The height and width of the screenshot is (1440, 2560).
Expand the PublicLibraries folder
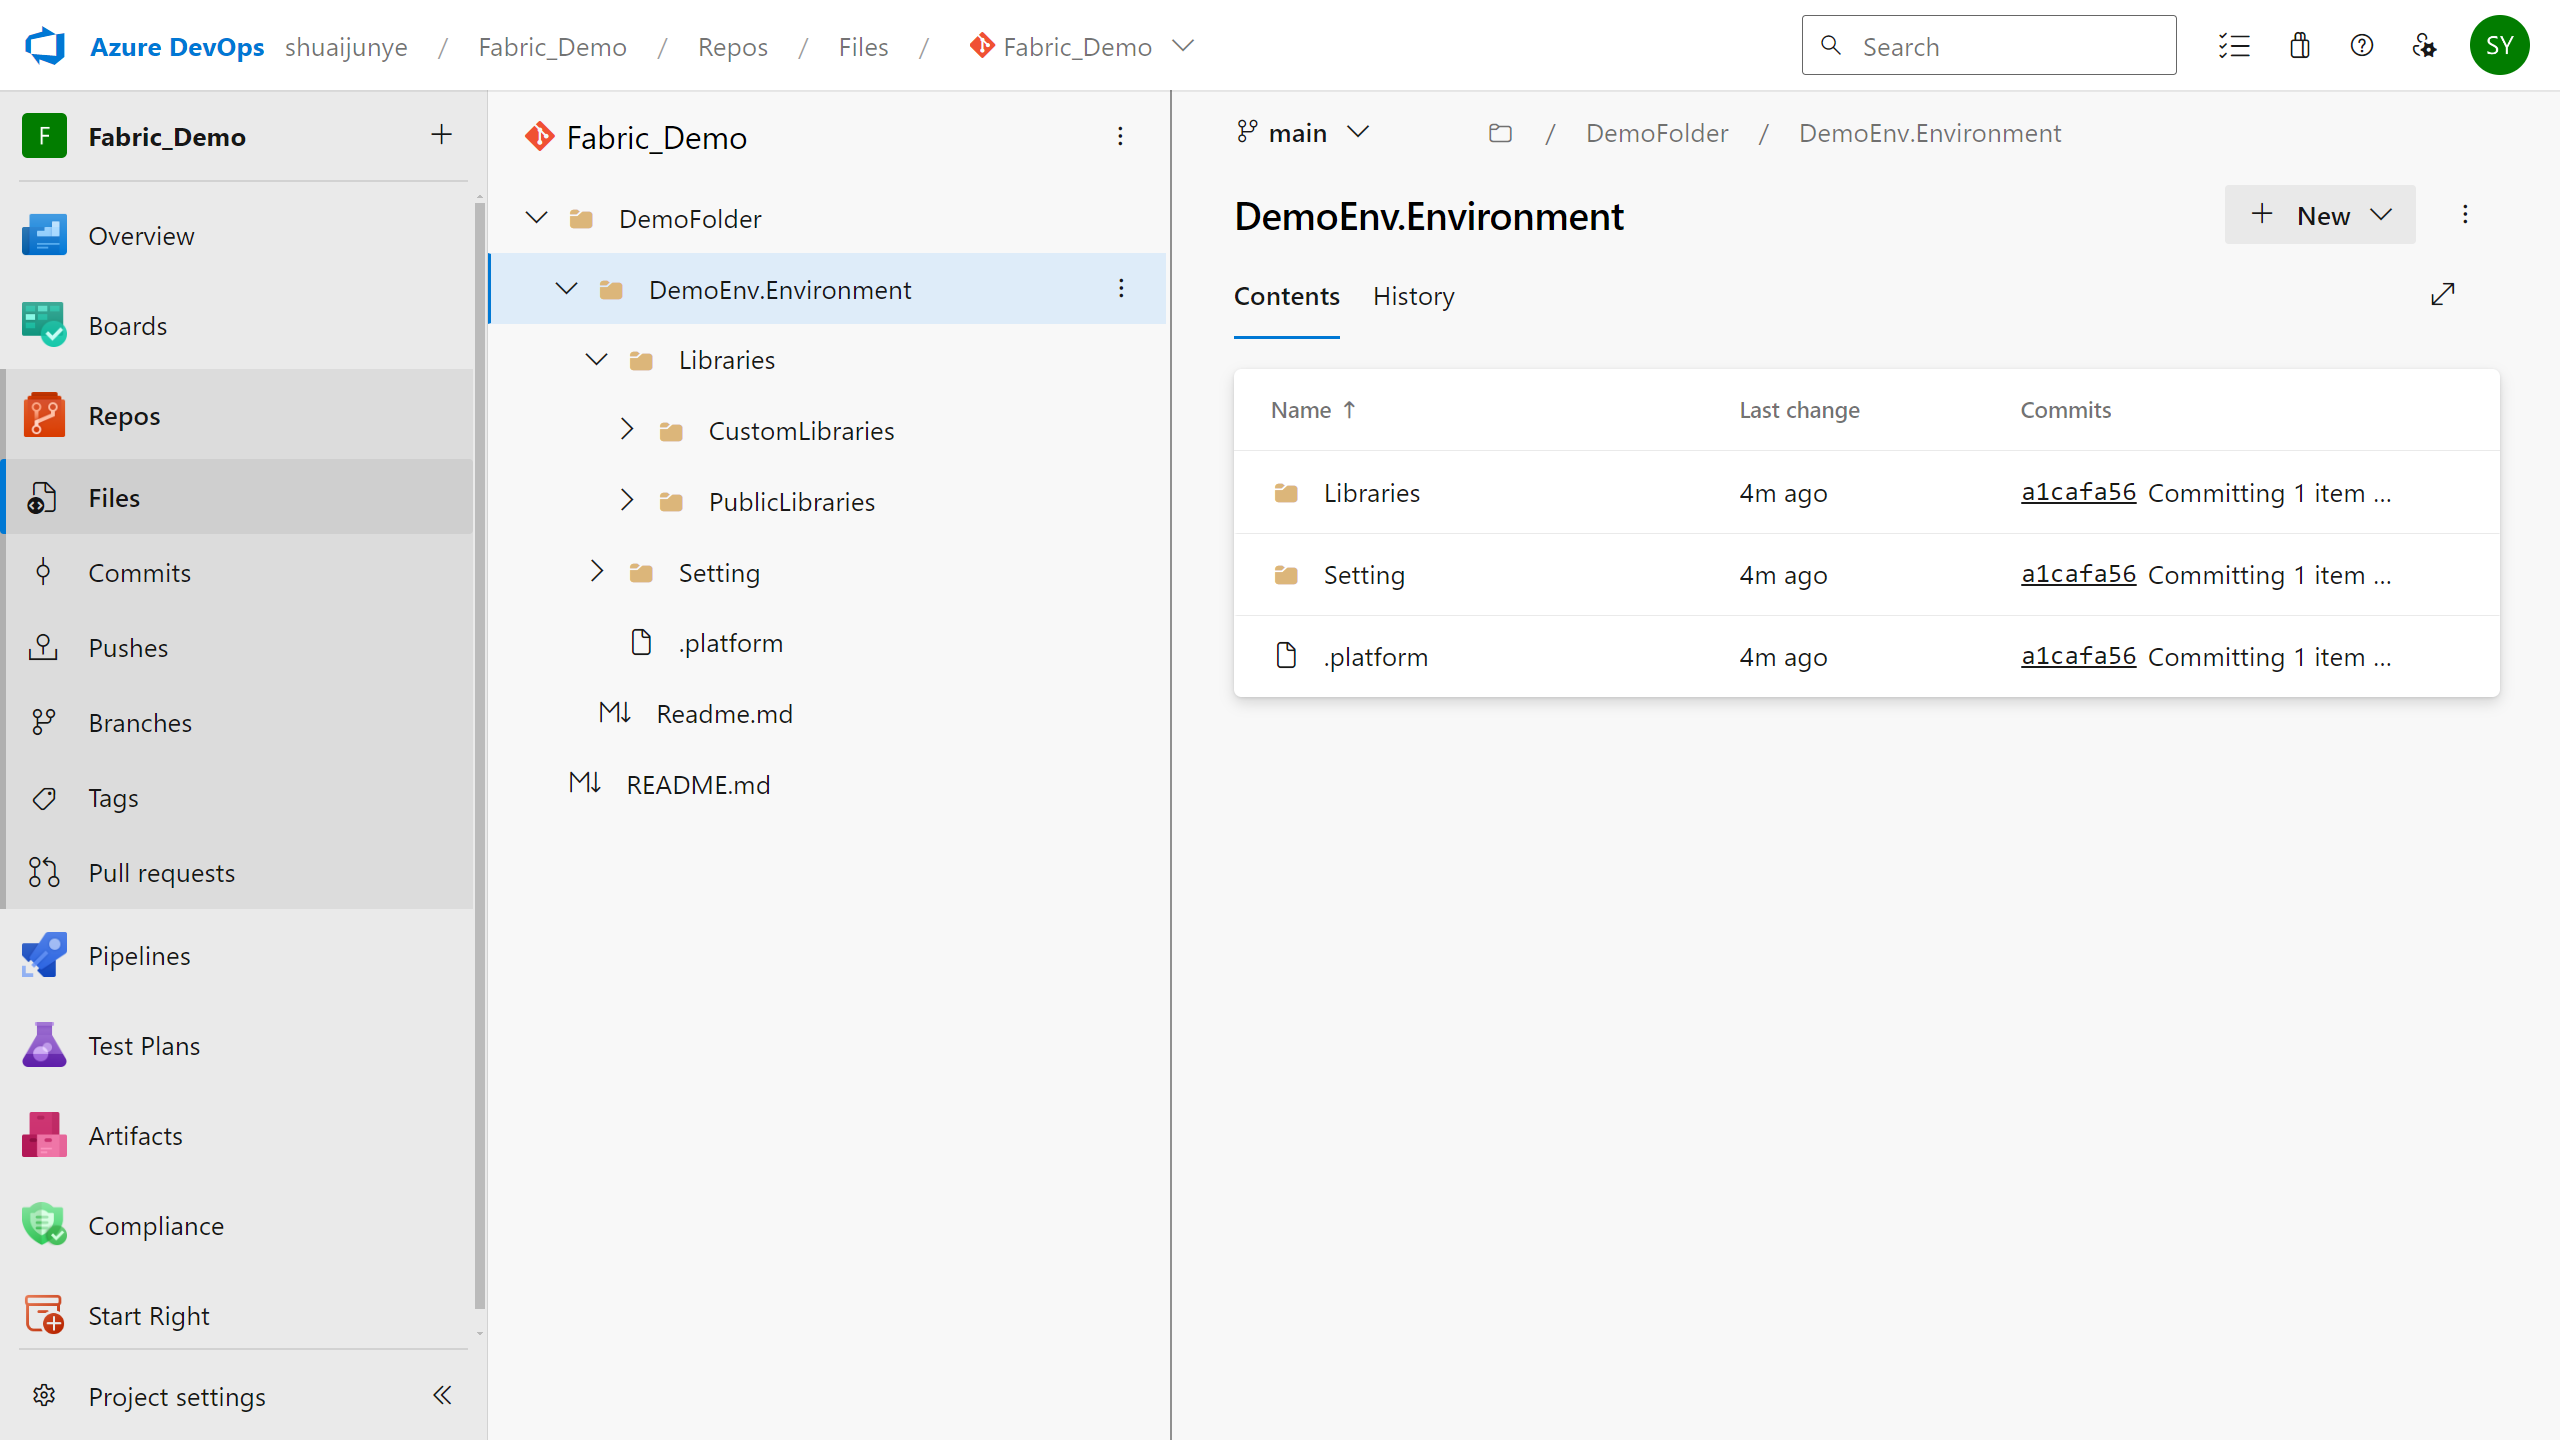click(628, 501)
